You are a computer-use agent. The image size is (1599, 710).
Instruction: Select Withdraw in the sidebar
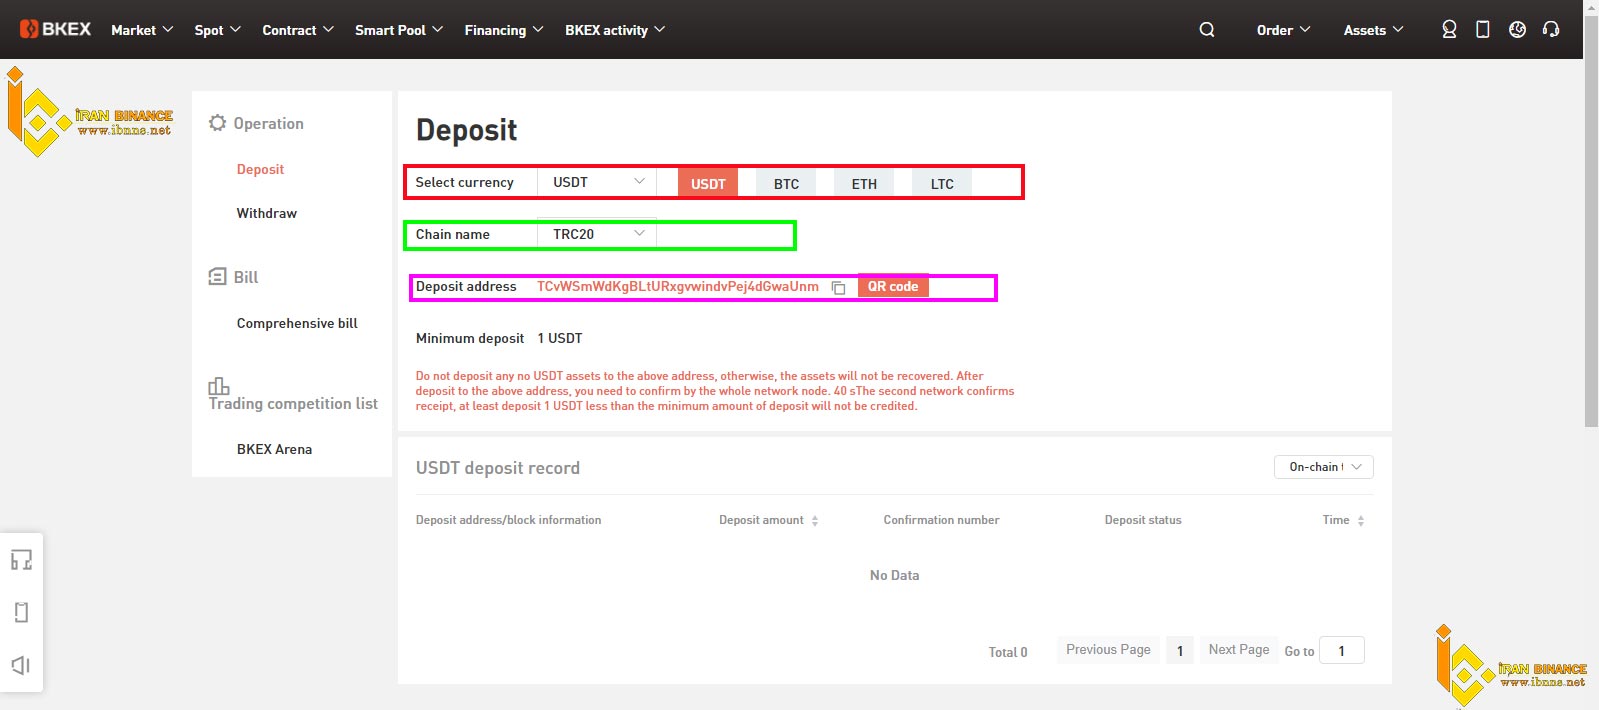tap(266, 213)
